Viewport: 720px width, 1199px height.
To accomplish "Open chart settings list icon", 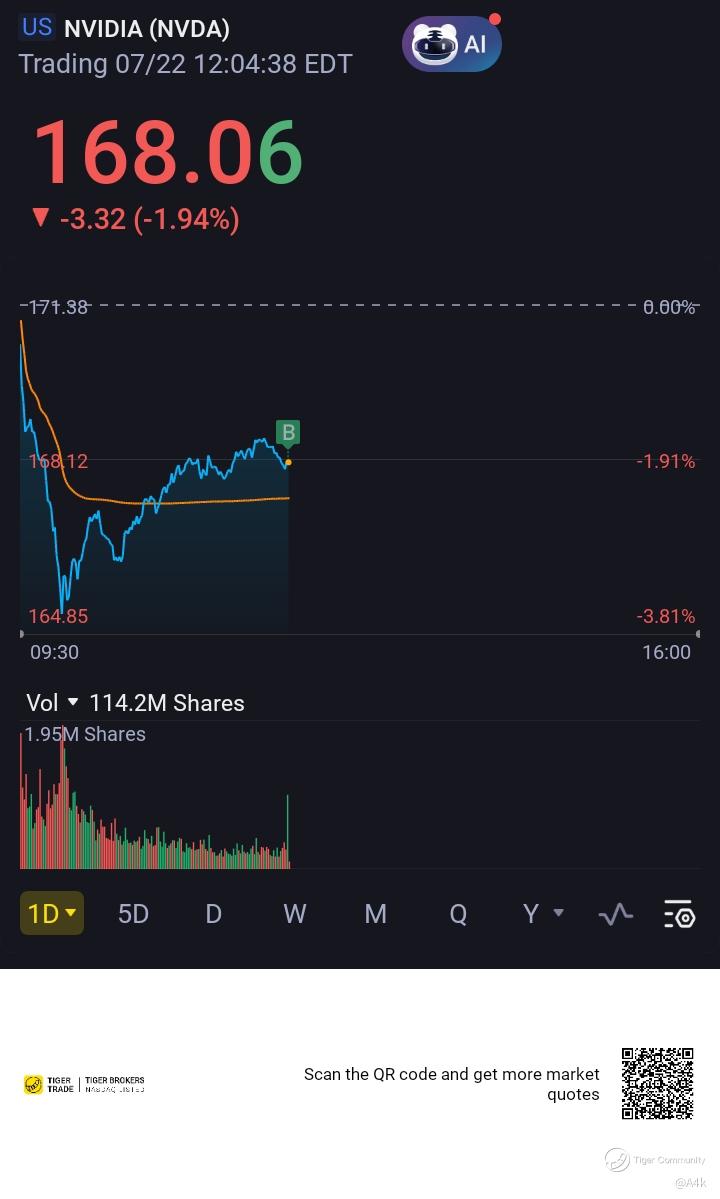I will (x=679, y=914).
